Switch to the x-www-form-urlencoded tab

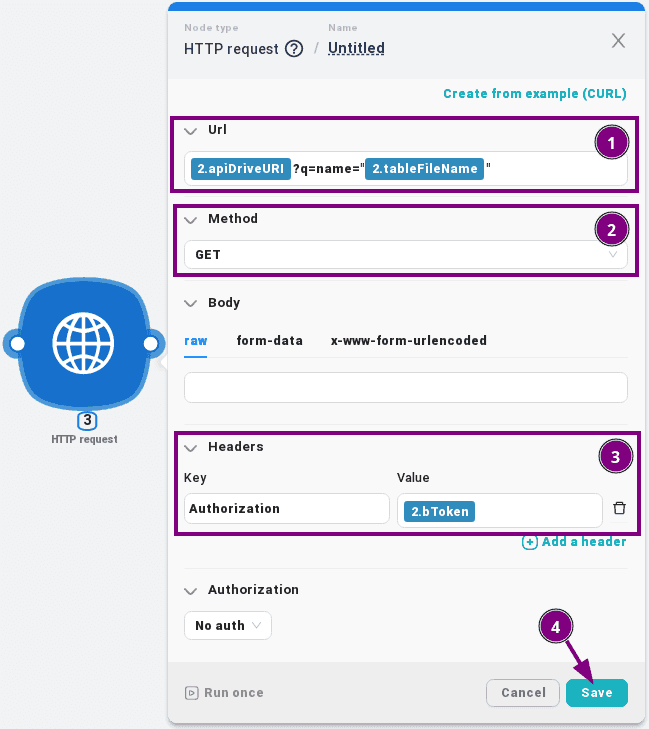click(408, 340)
